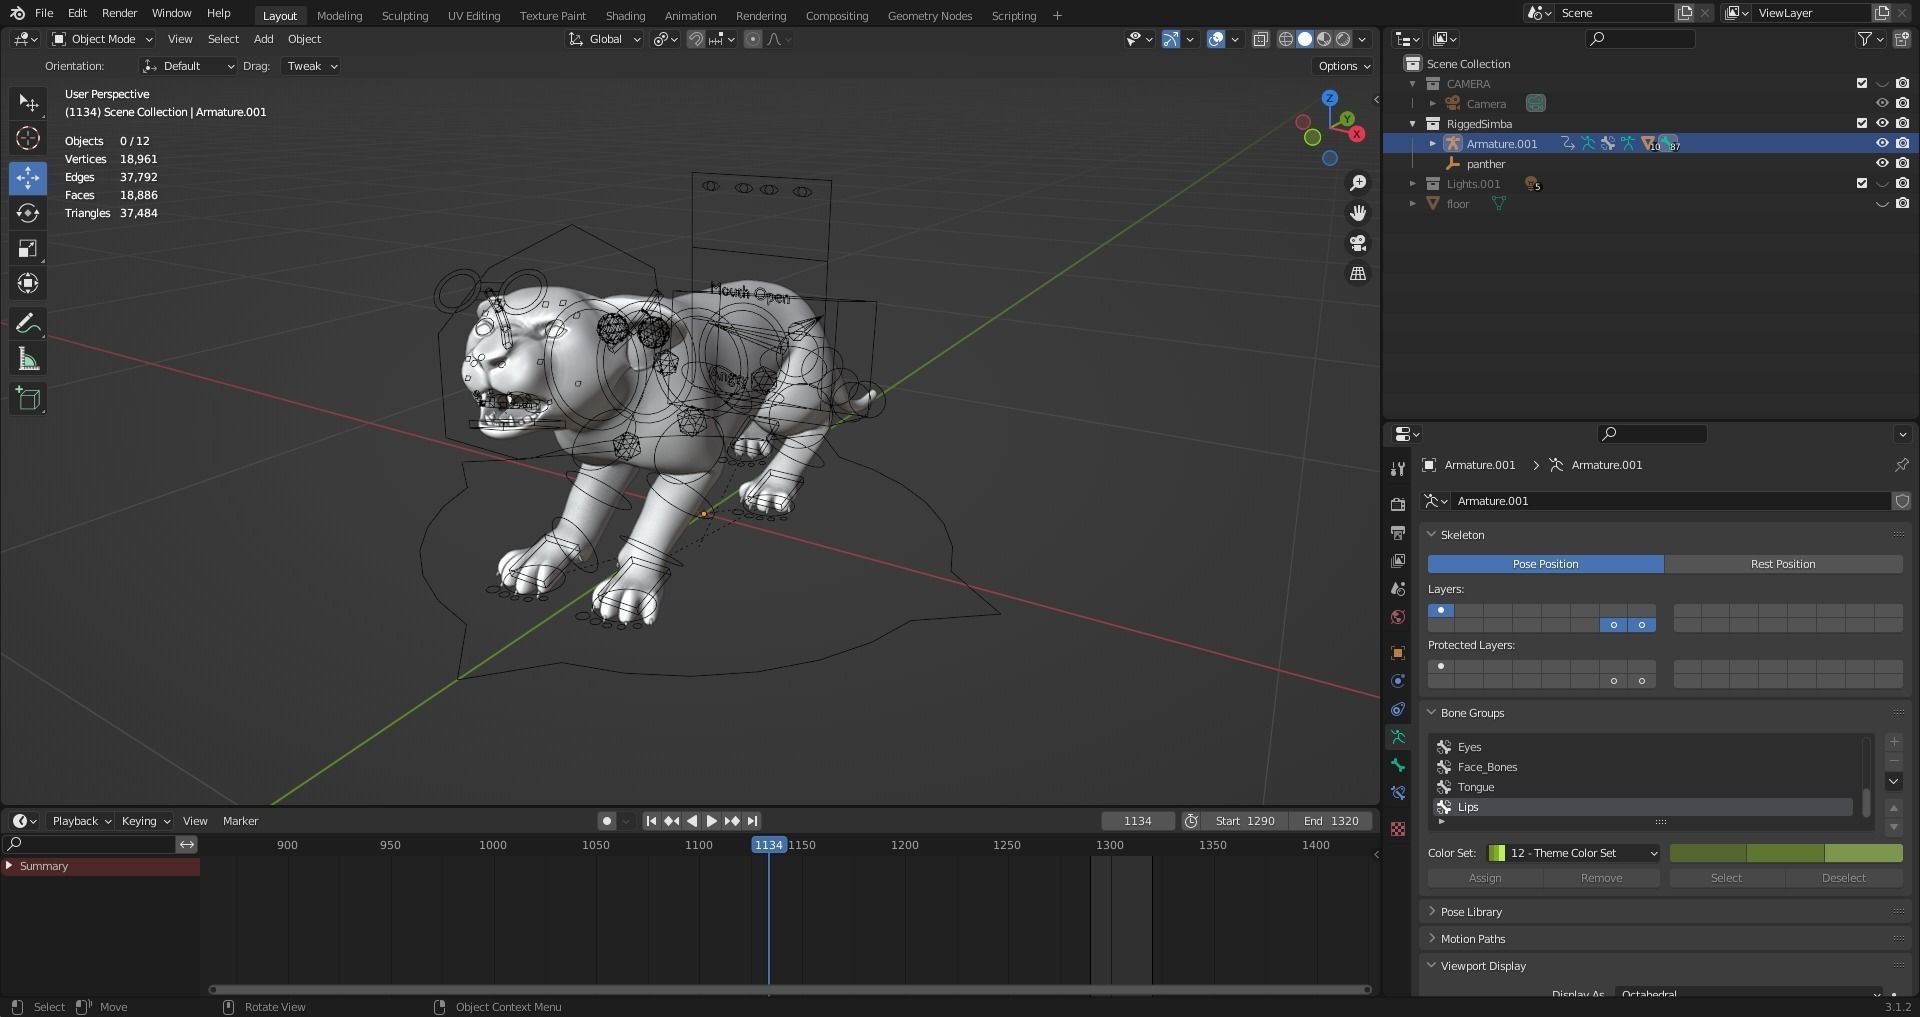Select the Transform tool
Viewport: 1920px width, 1017px height.
28,283
